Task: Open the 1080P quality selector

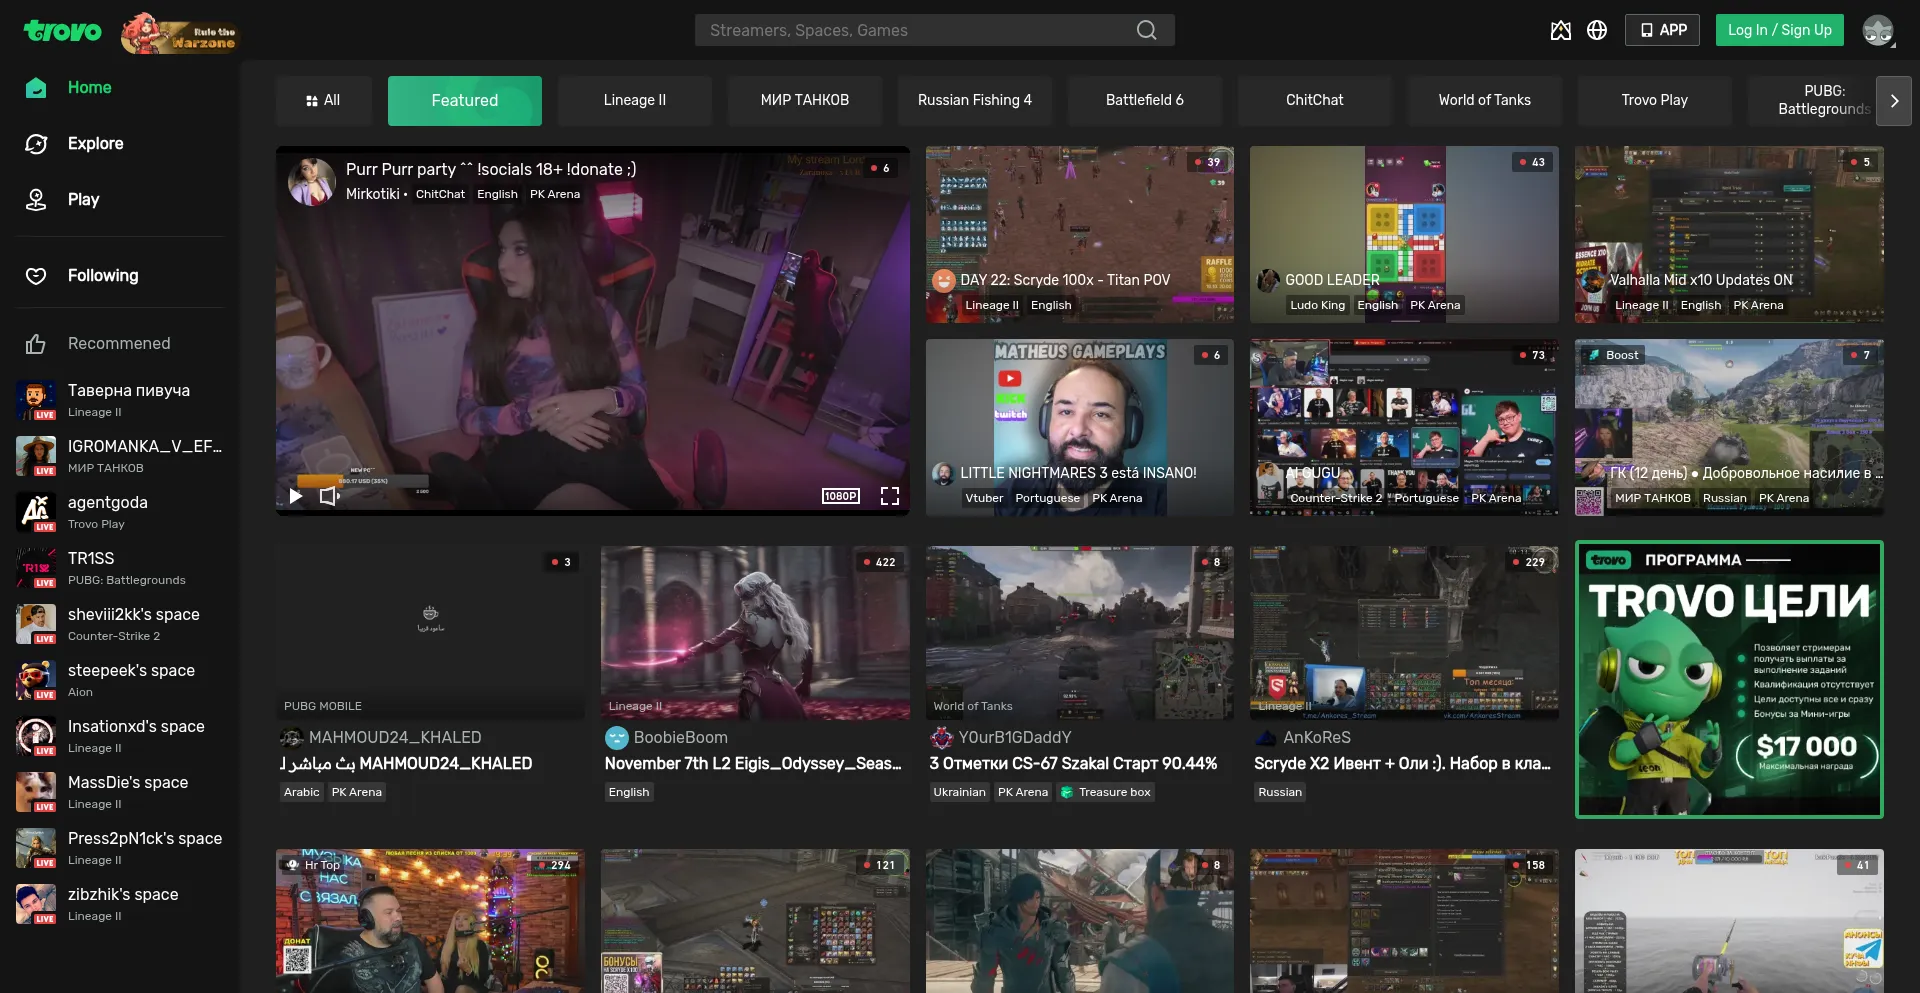Action: pos(840,496)
